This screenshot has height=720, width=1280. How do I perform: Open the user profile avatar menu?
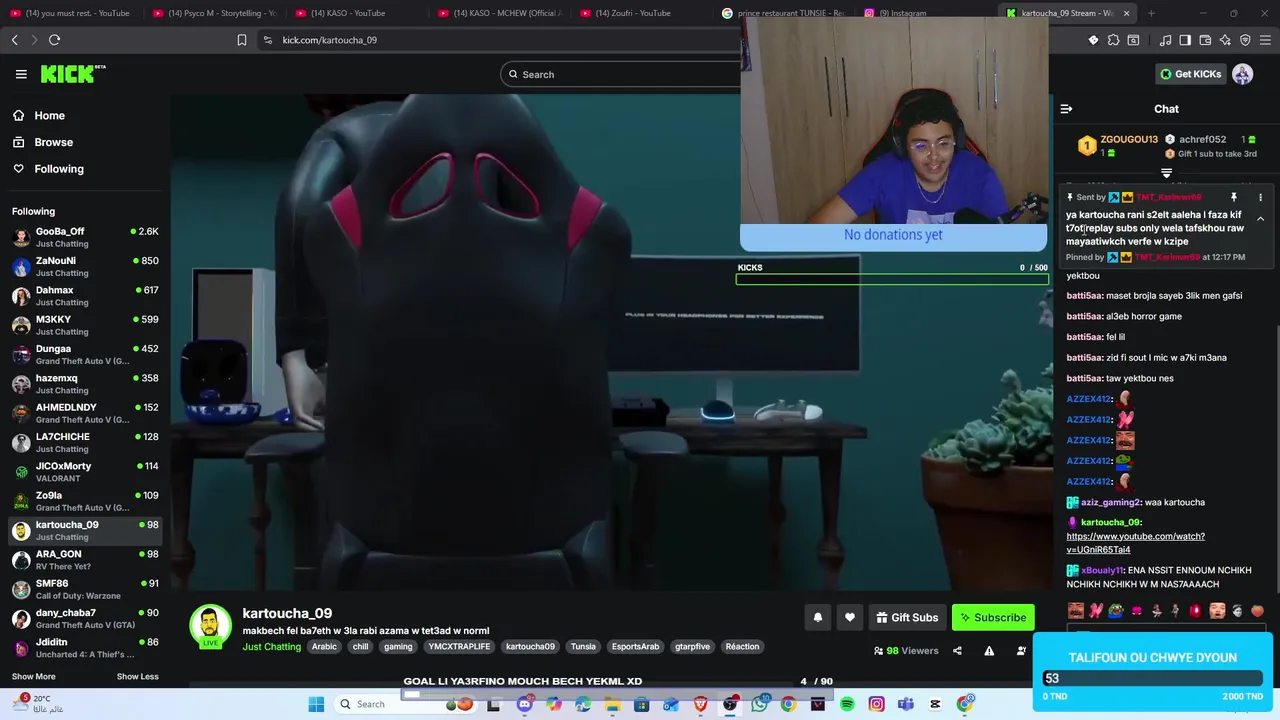tap(1243, 74)
